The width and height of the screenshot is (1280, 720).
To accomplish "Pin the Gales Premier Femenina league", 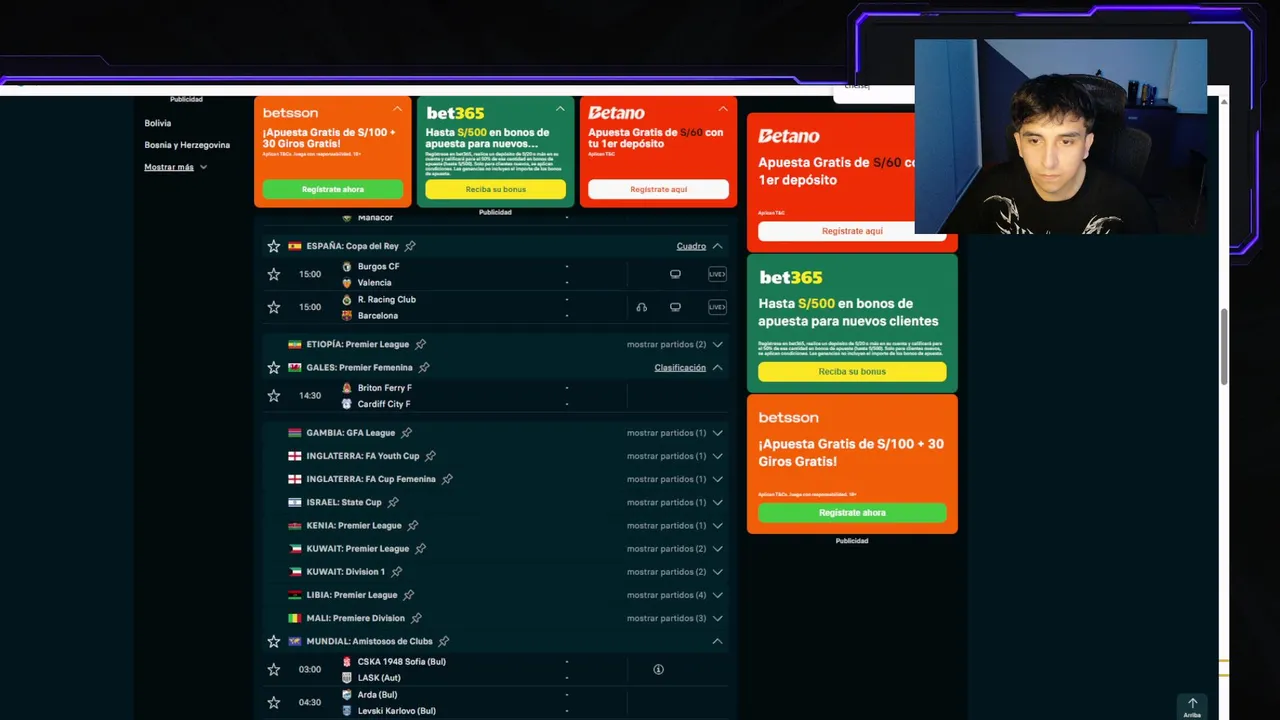I will pyautogui.click(x=424, y=368).
